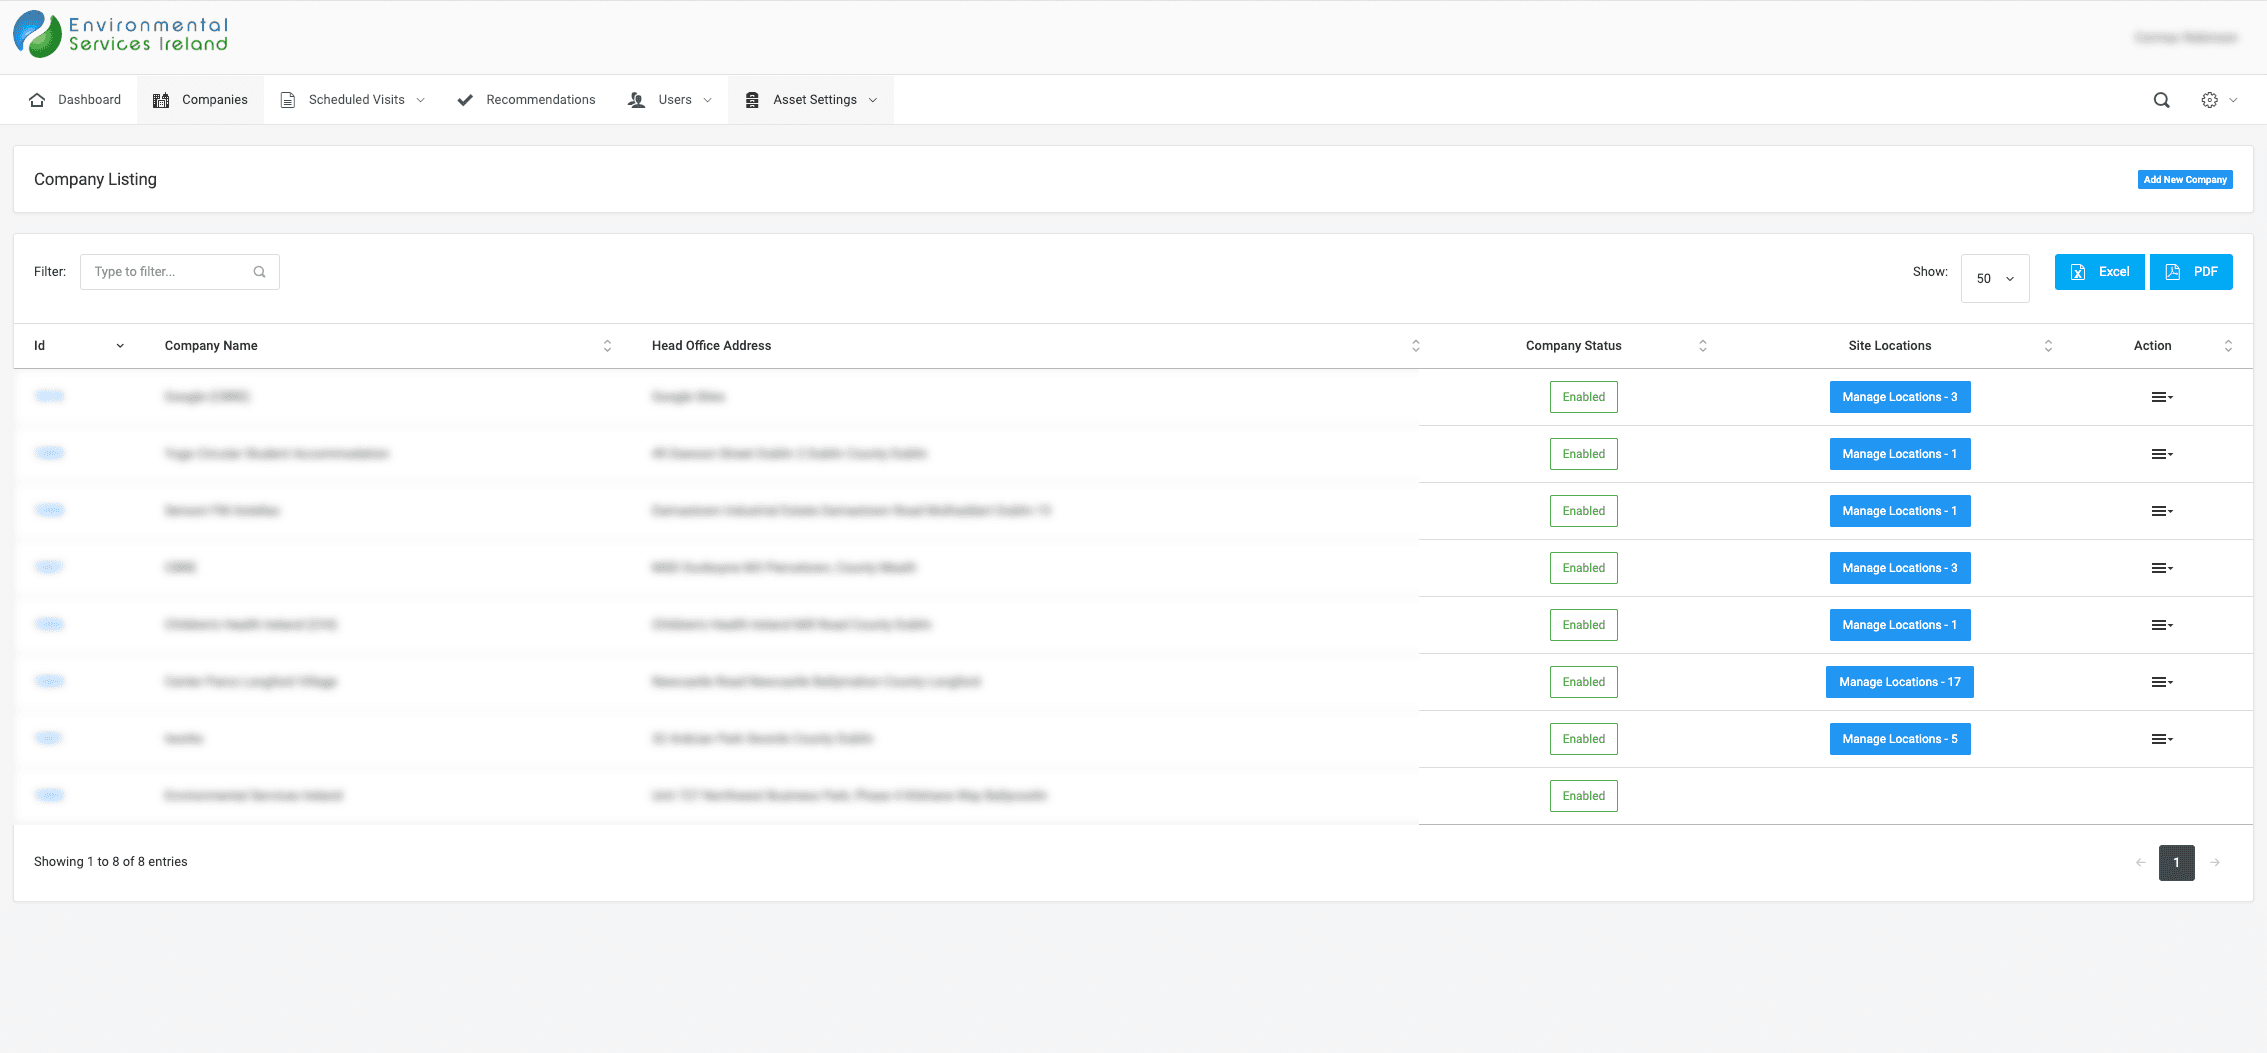The height and width of the screenshot is (1053, 2267).
Task: Click the filter box magnifier icon
Action: 259,272
